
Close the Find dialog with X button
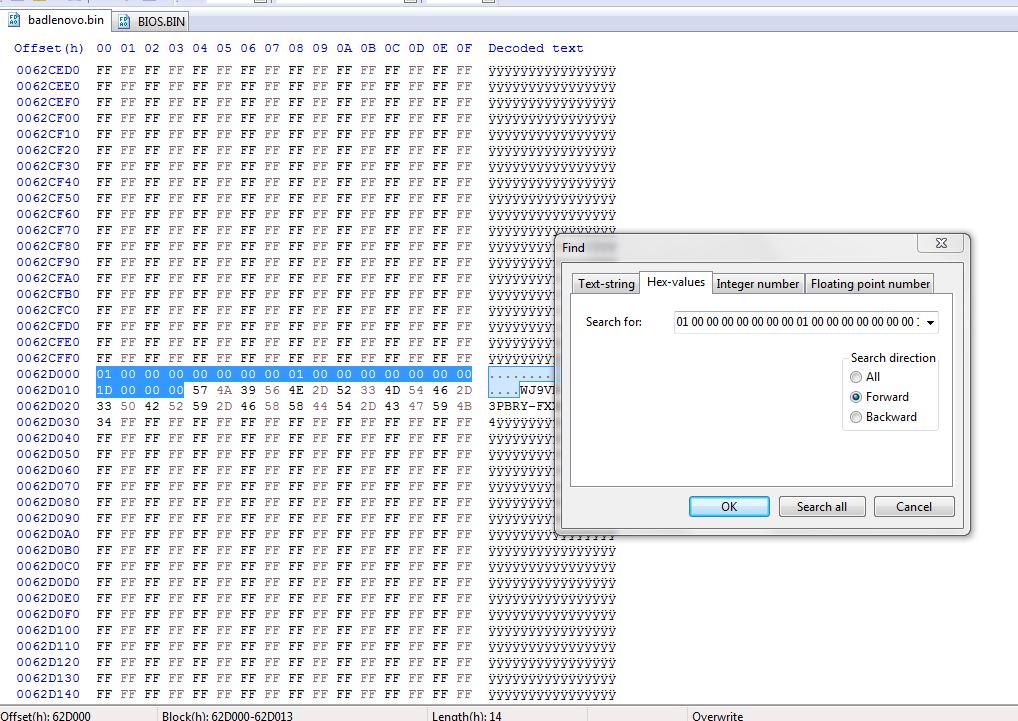click(941, 243)
